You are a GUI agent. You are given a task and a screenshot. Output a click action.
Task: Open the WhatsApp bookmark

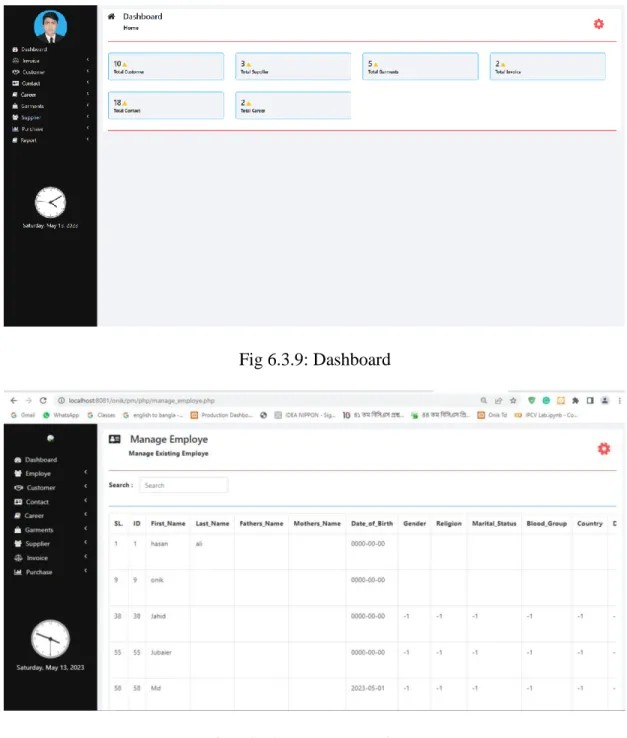[x=61, y=415]
